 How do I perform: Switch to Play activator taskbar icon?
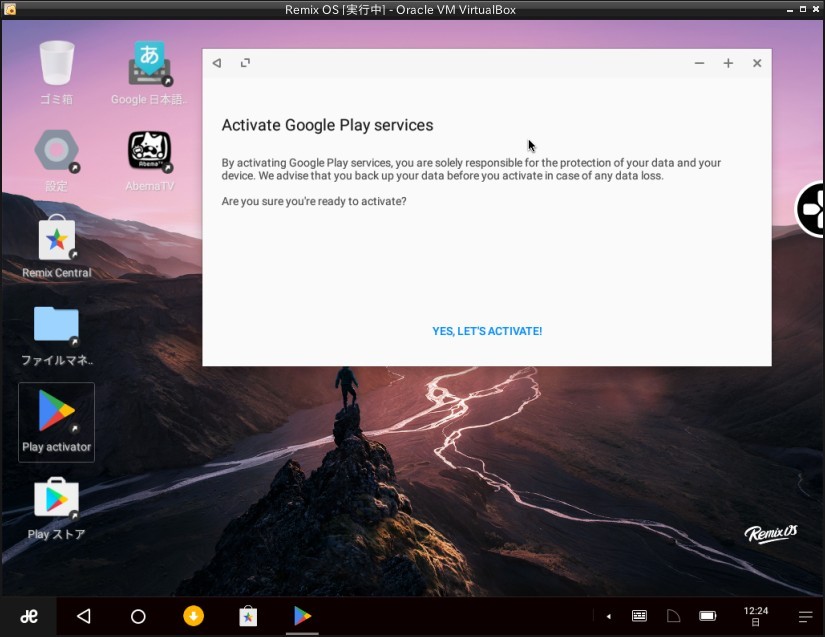(303, 616)
